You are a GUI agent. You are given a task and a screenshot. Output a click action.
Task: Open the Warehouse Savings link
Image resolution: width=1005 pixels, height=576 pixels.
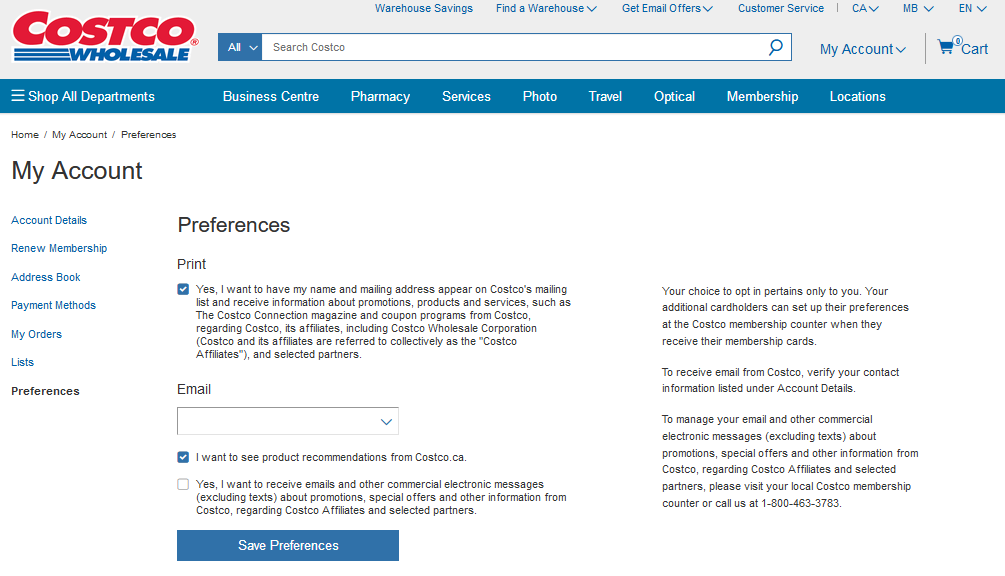(424, 8)
